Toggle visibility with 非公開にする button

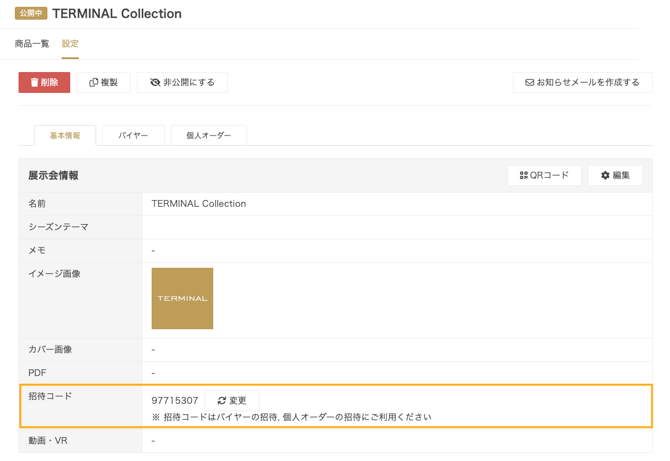[182, 82]
